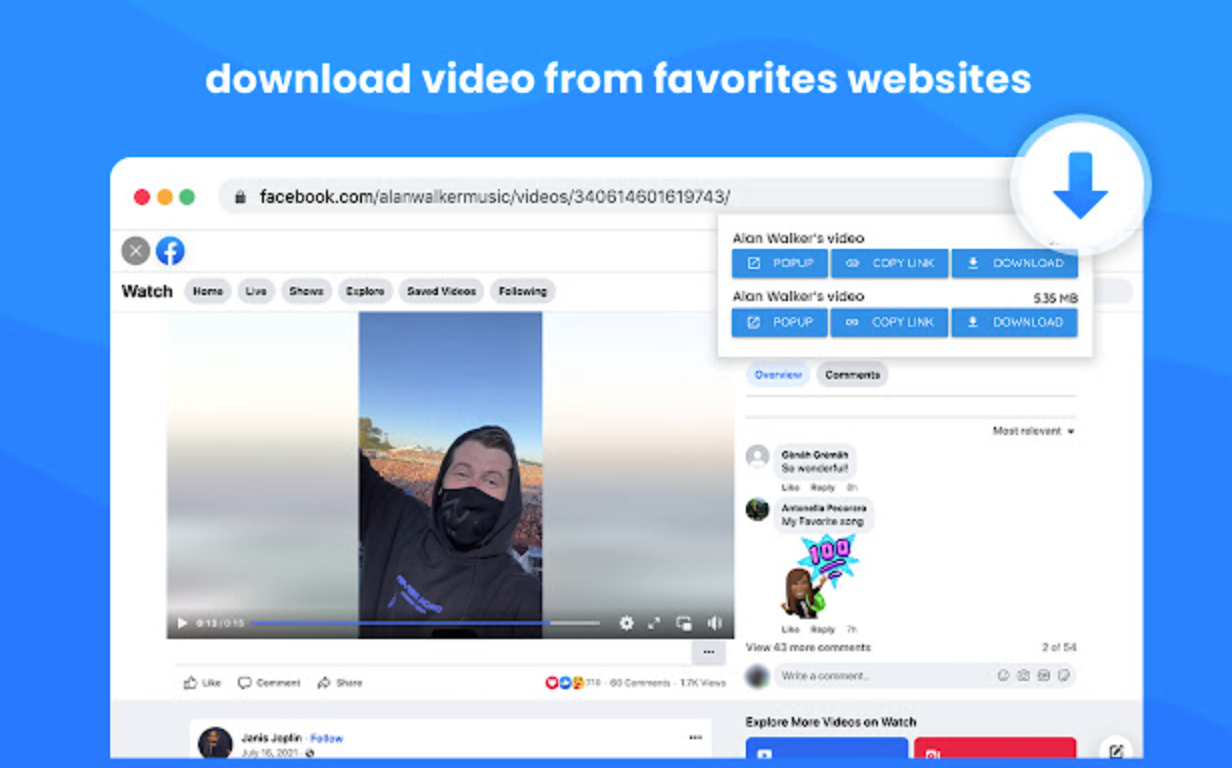Image resolution: width=1232 pixels, height=768 pixels.
Task: Like the "My Favorite song" comment
Action: [x=790, y=630]
